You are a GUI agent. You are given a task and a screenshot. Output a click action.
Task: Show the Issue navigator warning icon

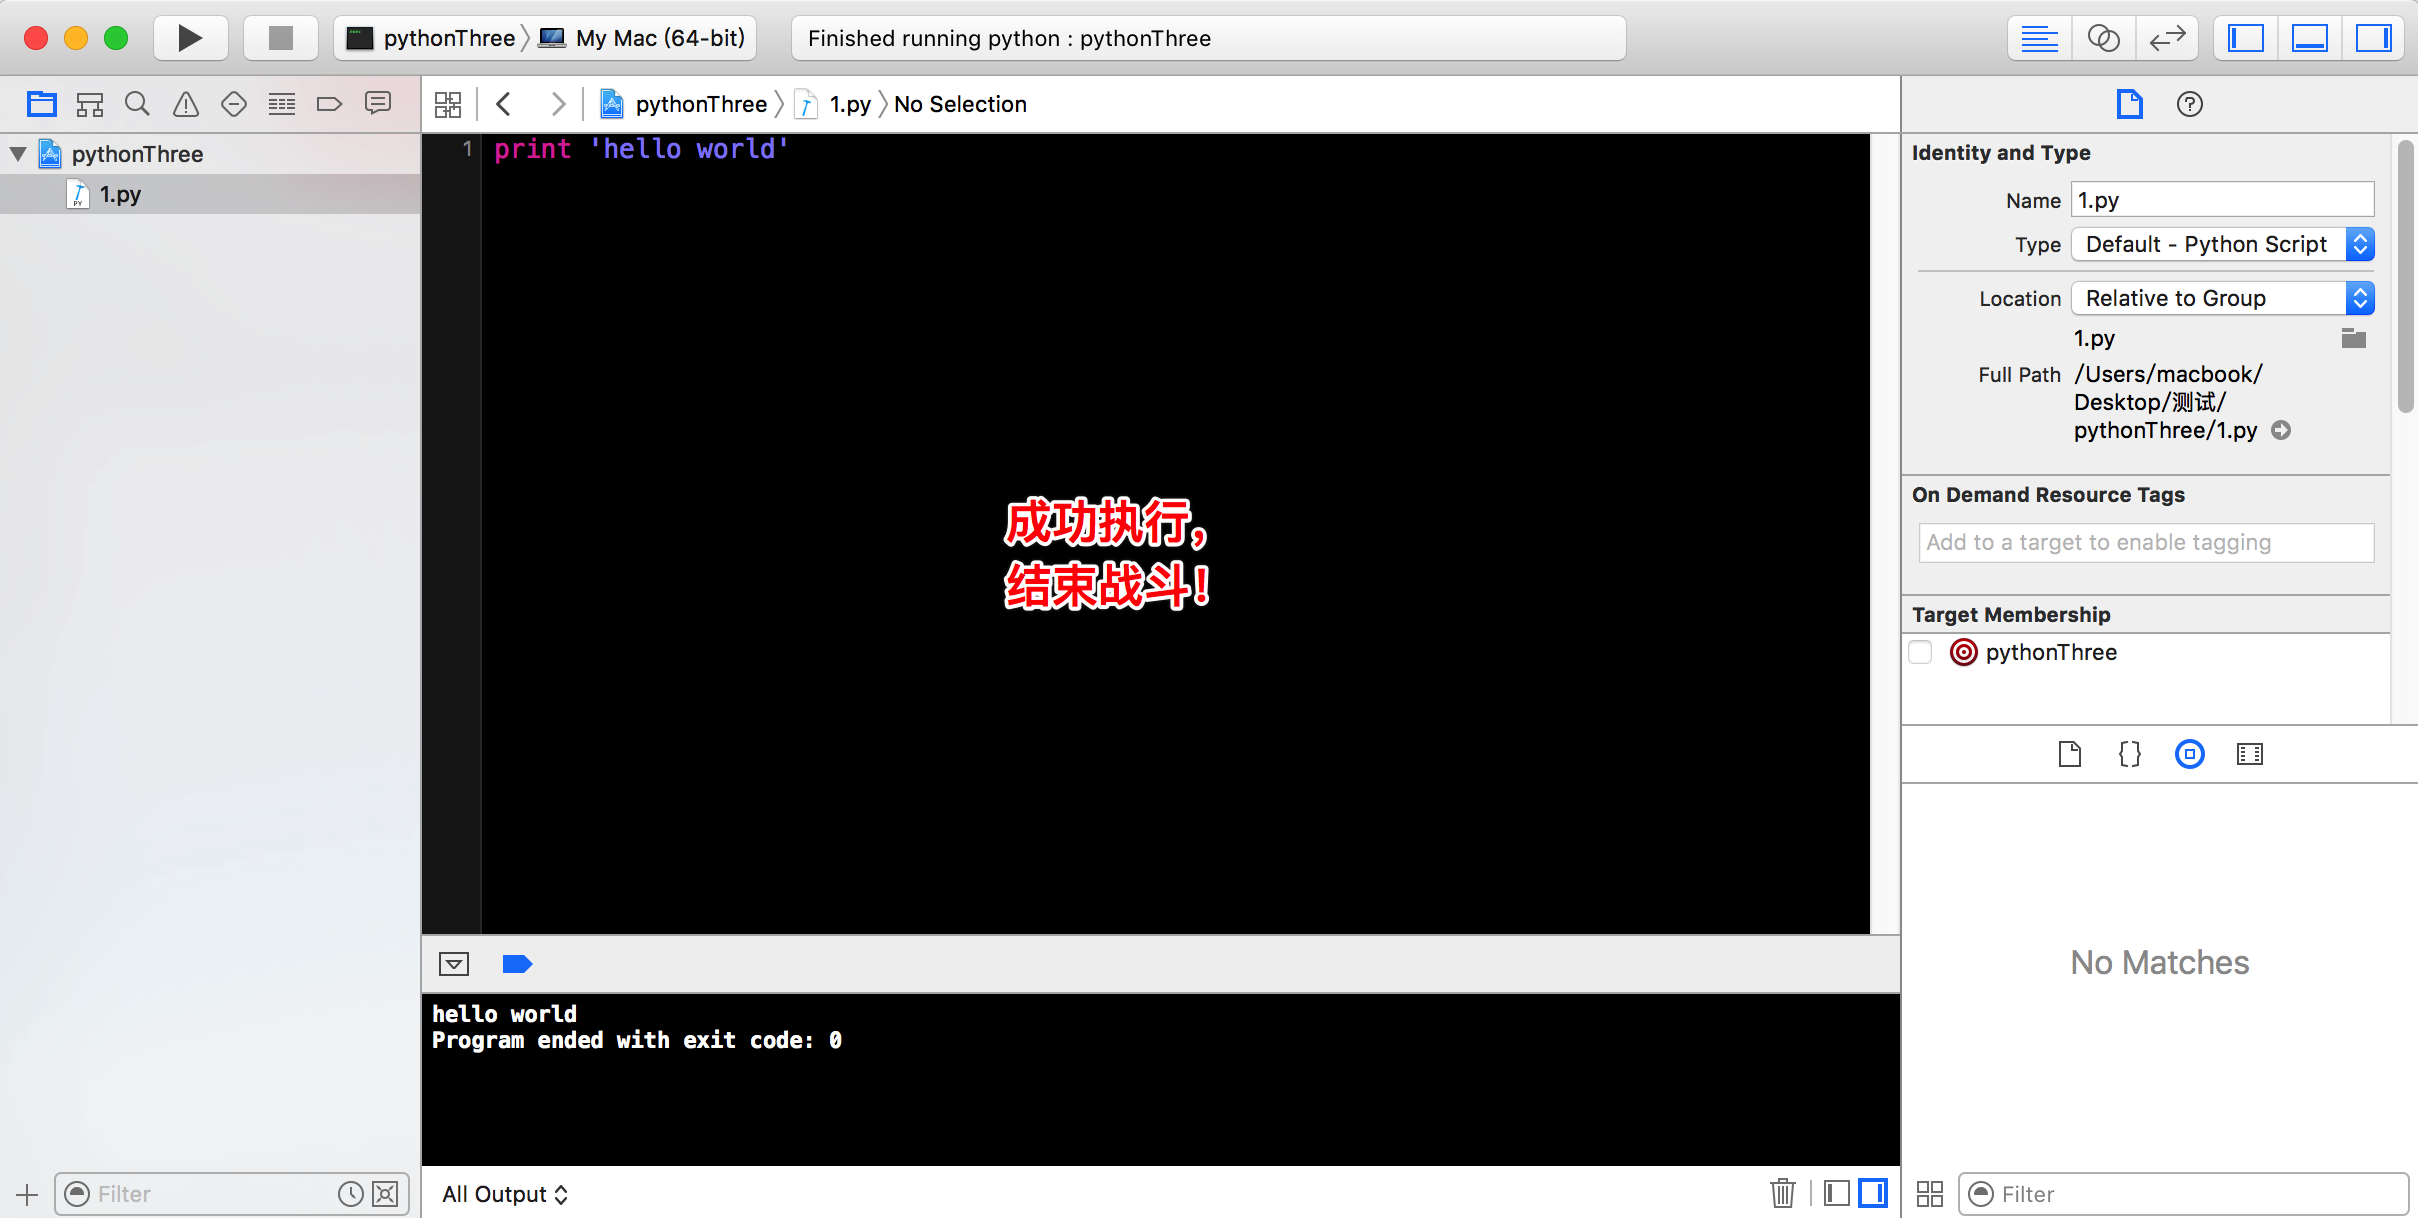coord(186,103)
